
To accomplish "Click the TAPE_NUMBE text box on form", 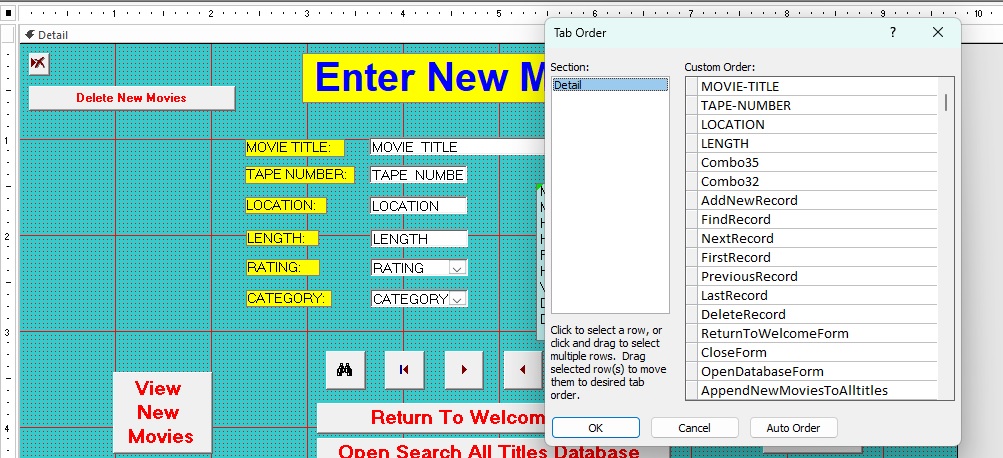I will pyautogui.click(x=418, y=175).
